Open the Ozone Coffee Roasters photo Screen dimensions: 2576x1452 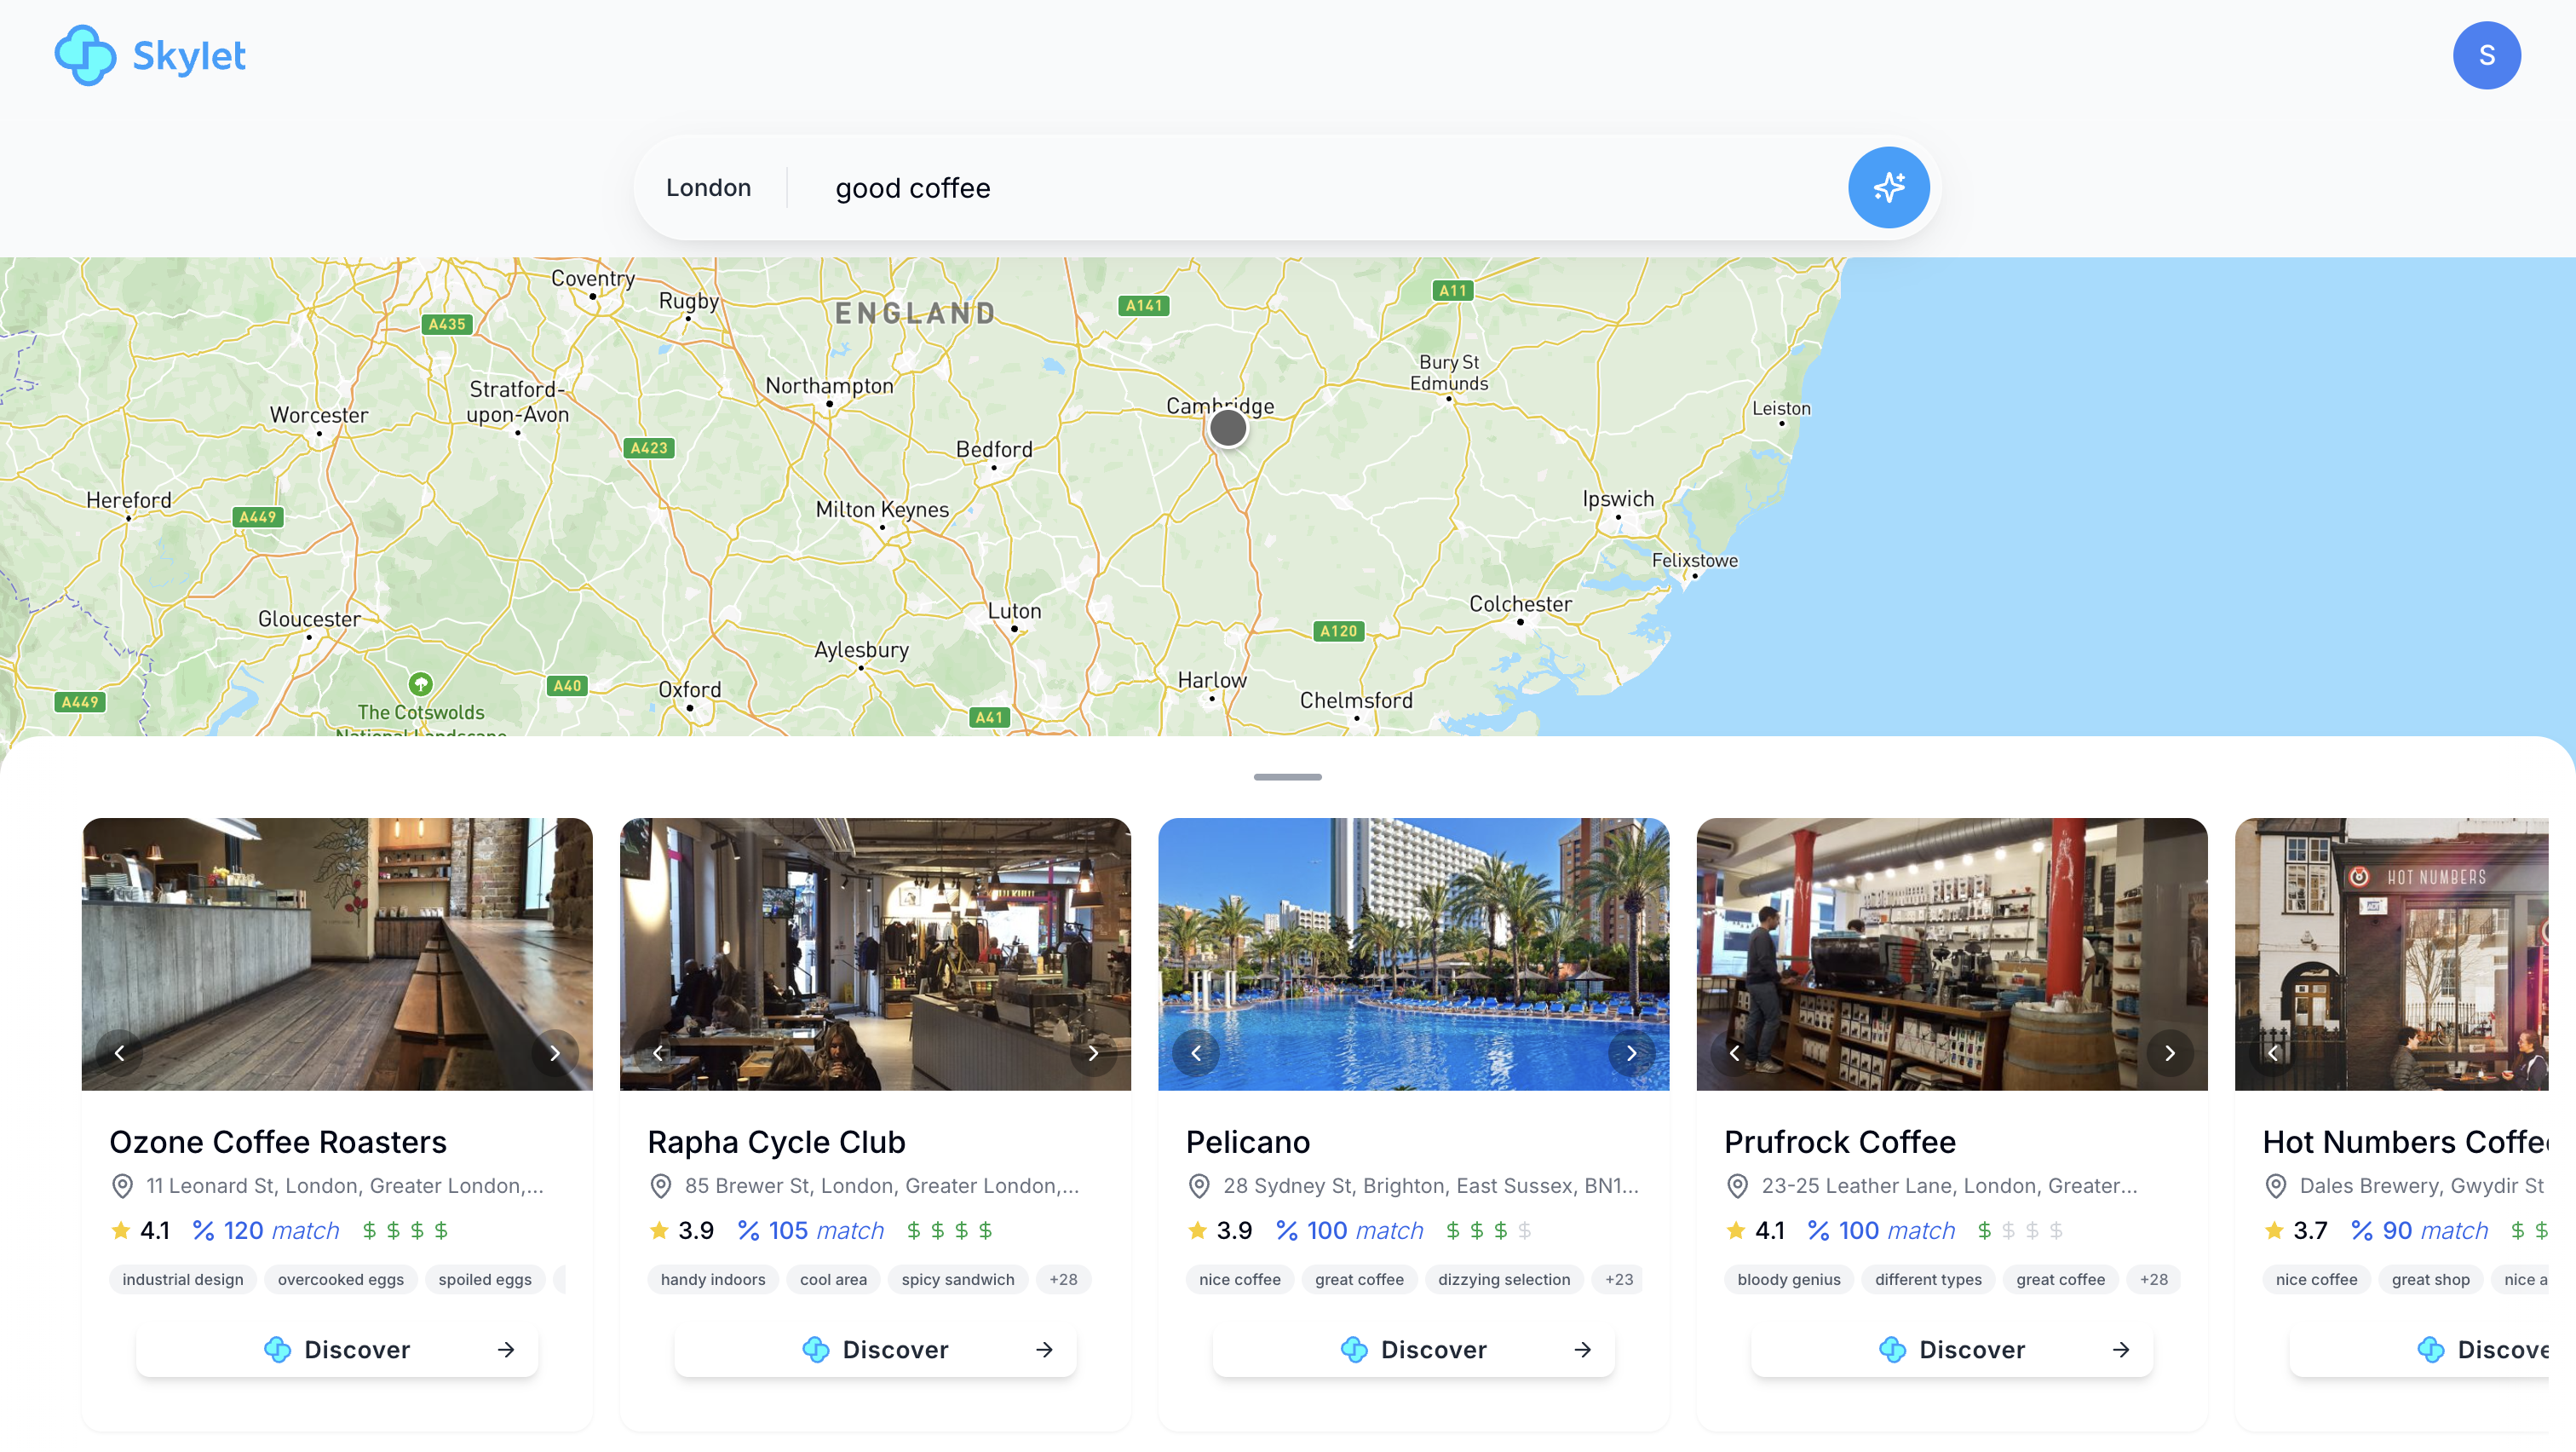point(337,954)
